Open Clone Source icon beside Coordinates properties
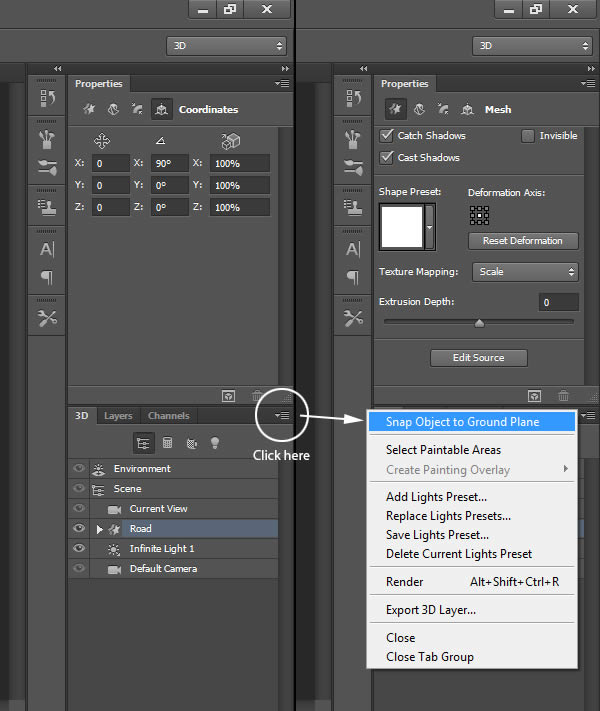Viewport: 600px width, 711px height. tap(47, 208)
